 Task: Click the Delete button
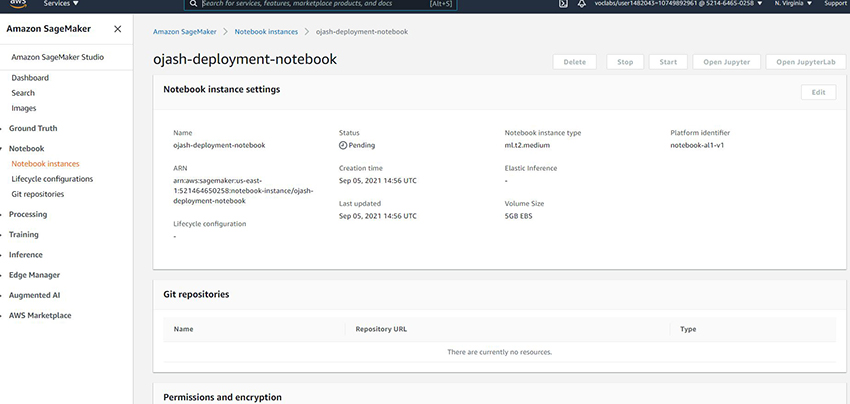point(575,62)
